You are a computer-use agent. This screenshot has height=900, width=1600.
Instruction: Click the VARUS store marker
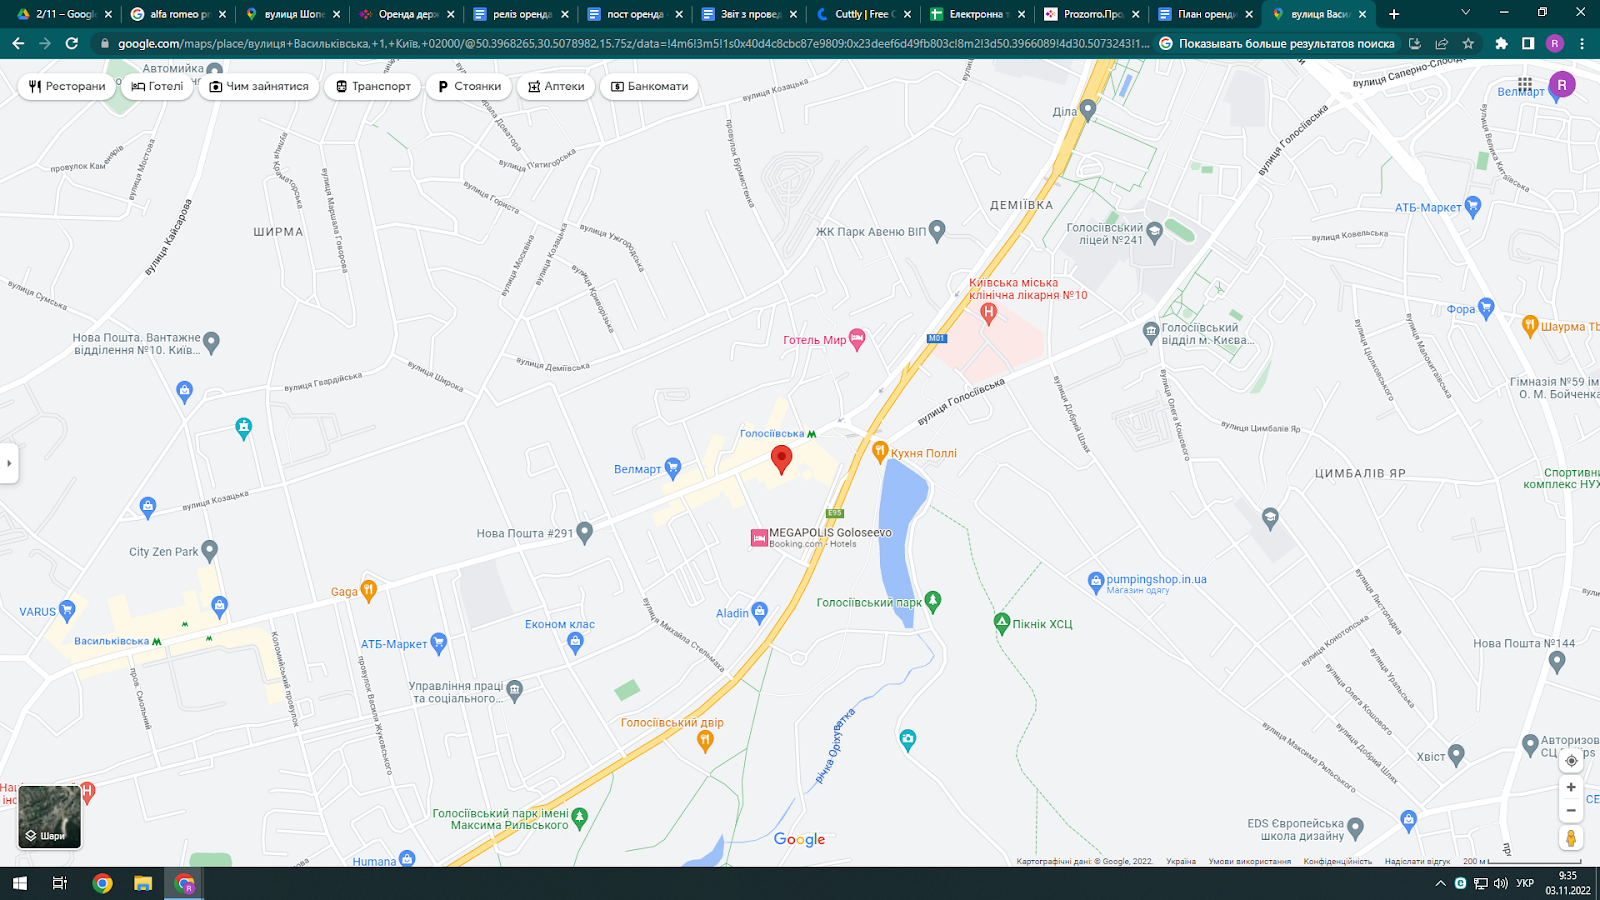[67, 610]
